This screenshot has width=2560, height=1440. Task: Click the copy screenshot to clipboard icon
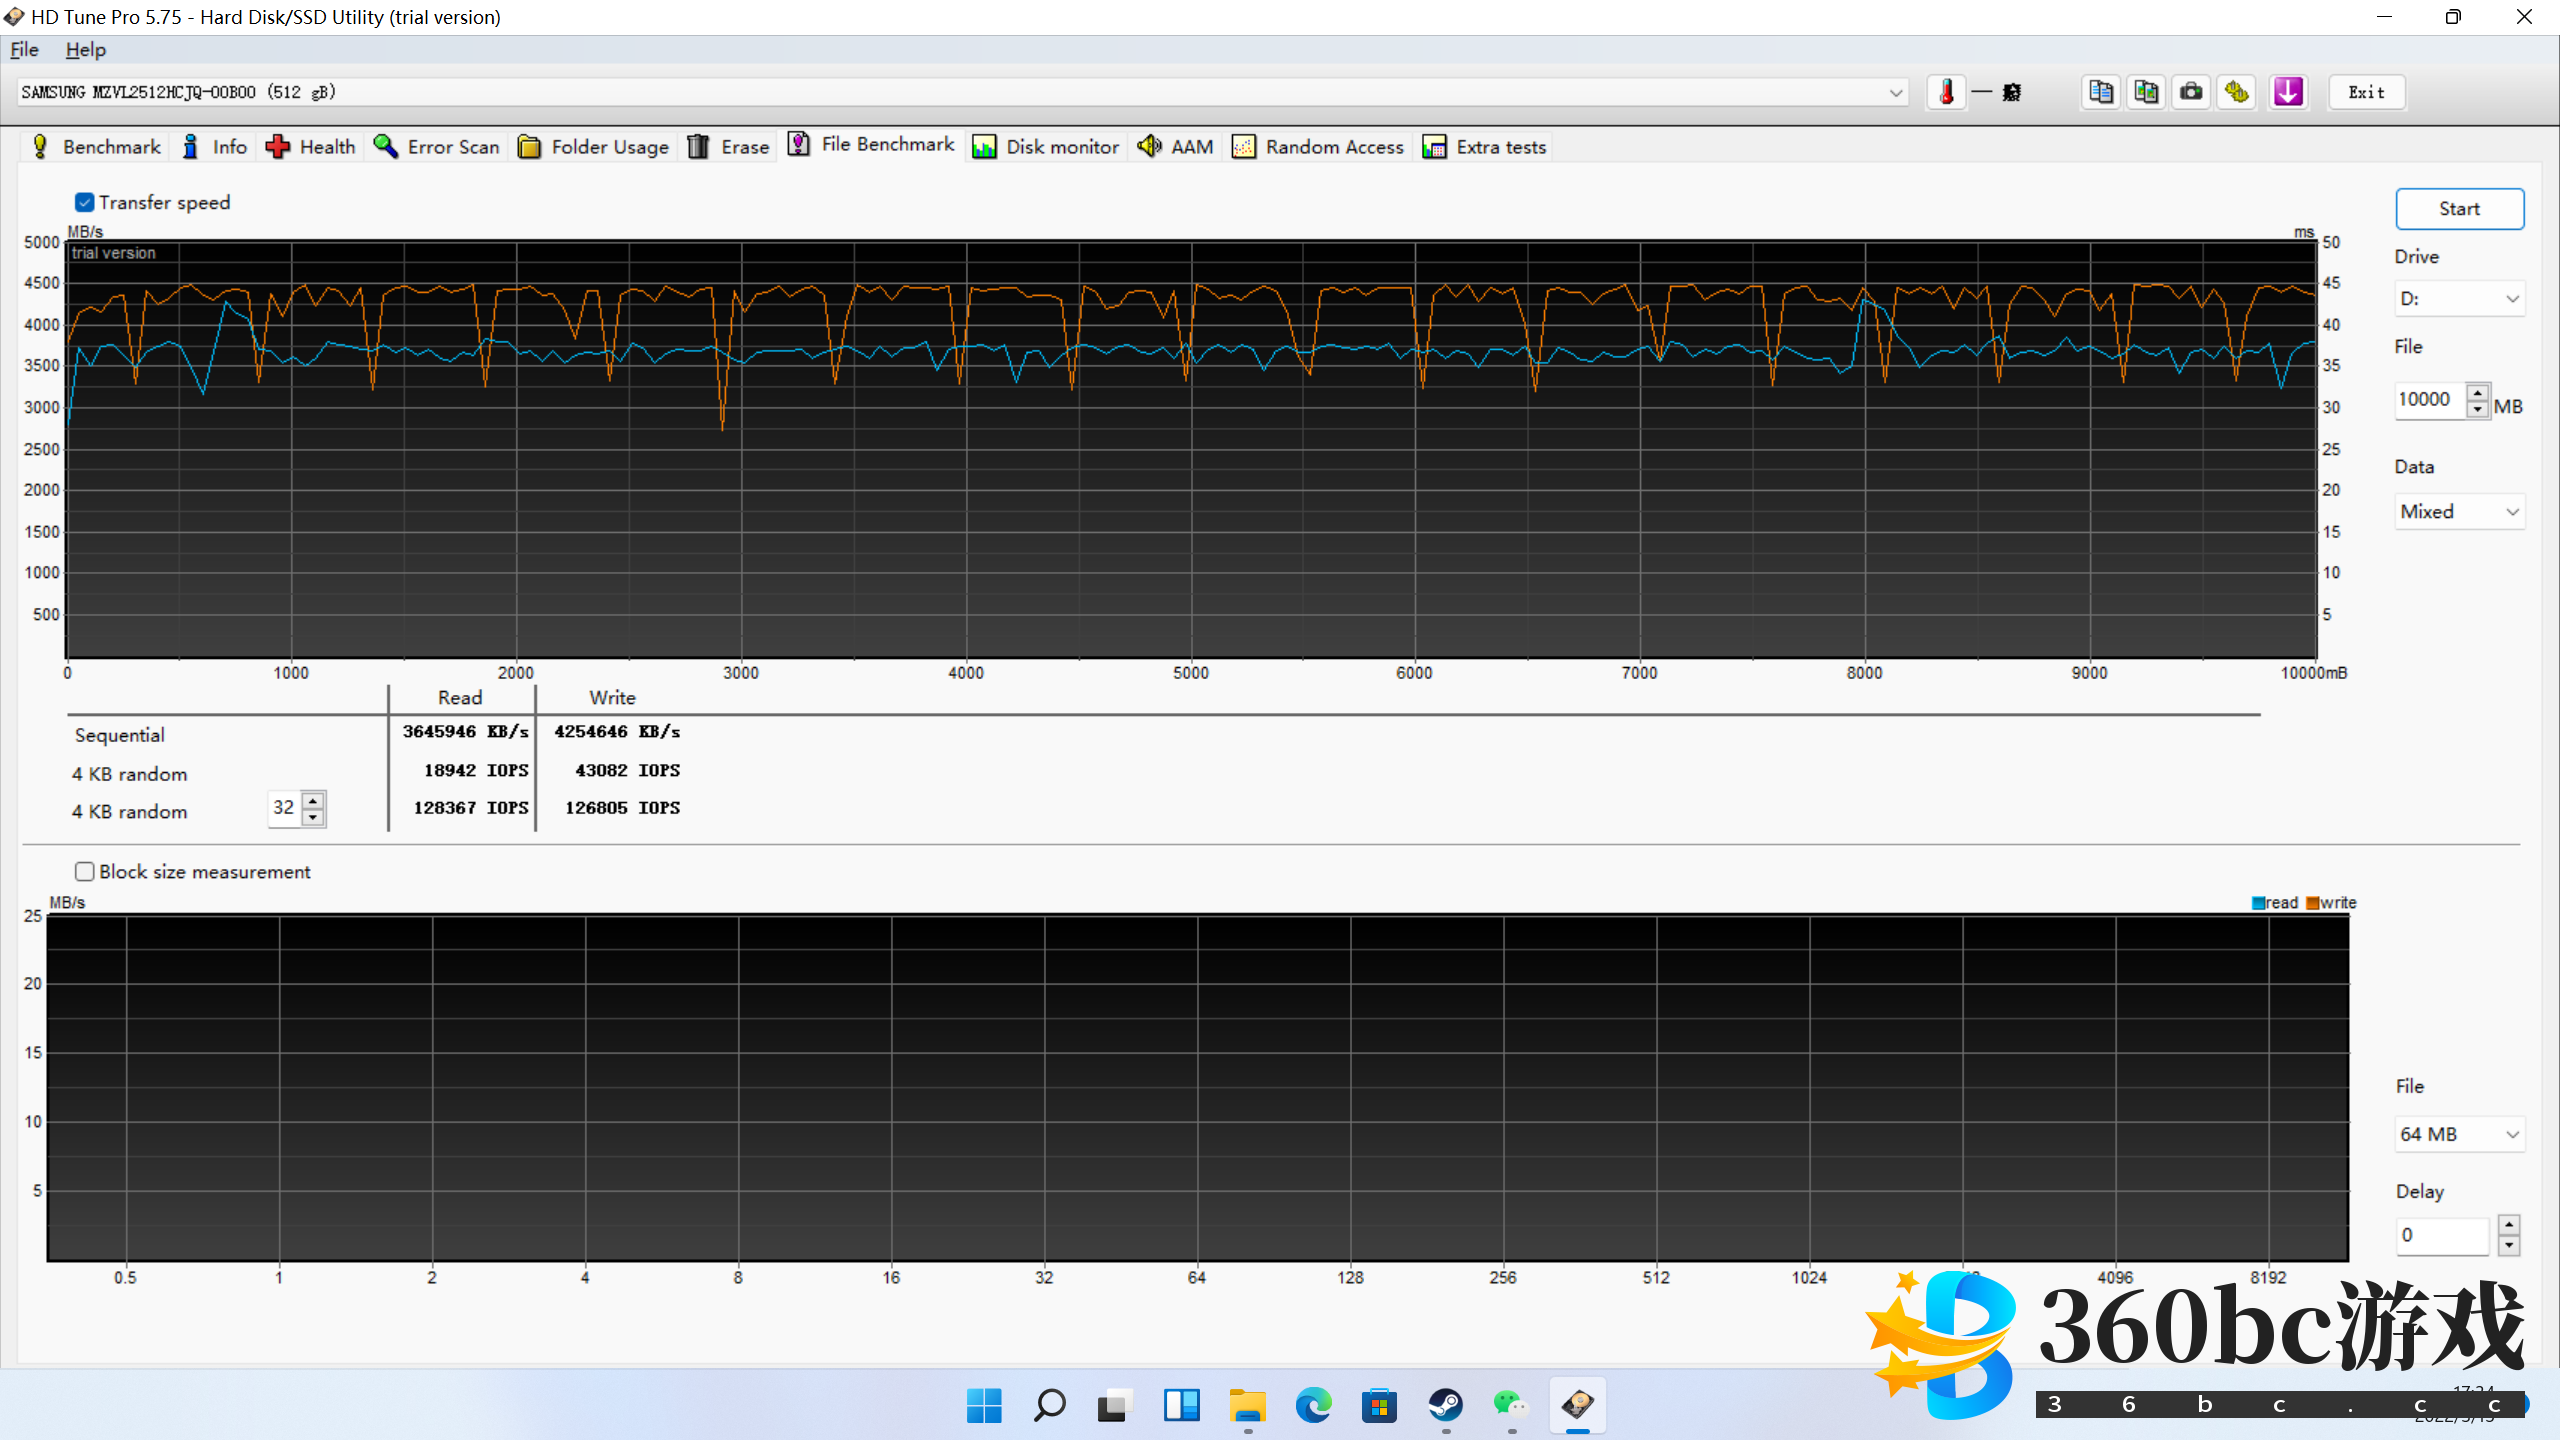pos(2146,92)
